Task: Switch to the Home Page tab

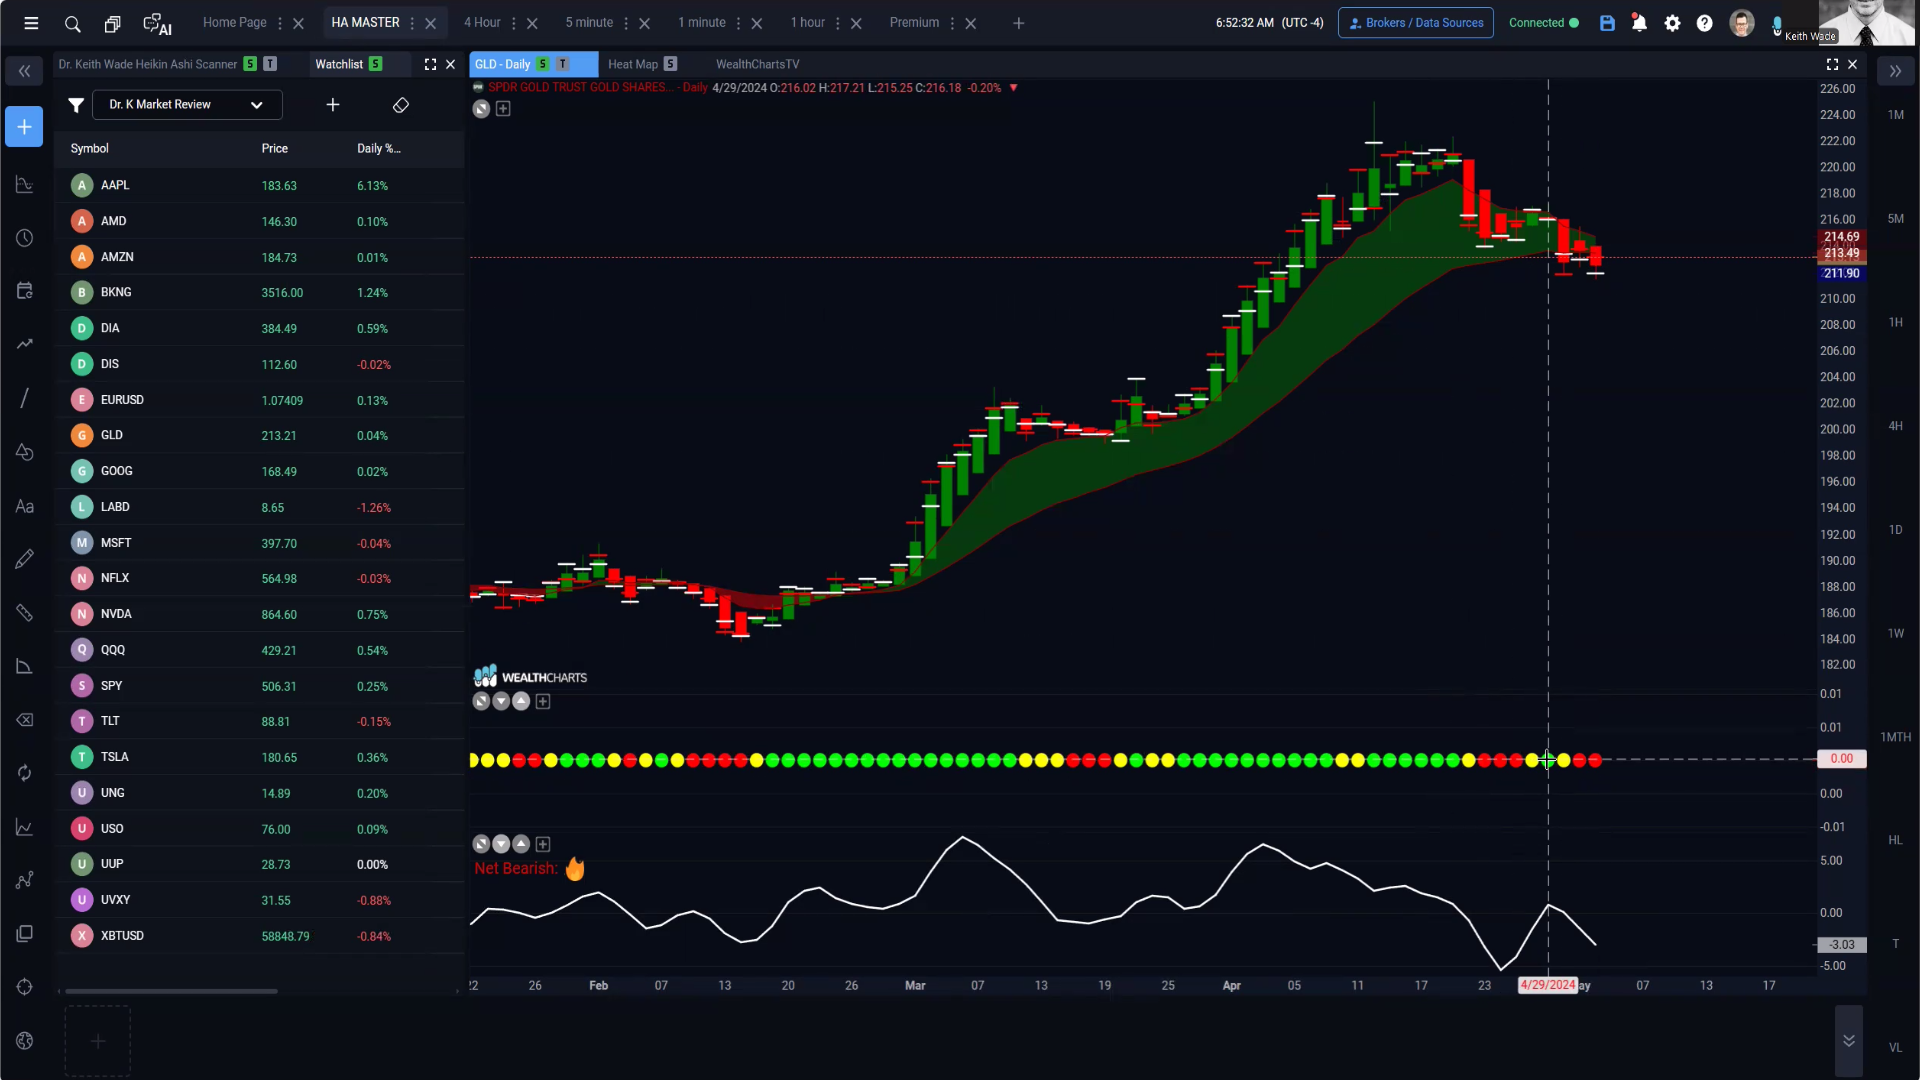Action: point(234,23)
